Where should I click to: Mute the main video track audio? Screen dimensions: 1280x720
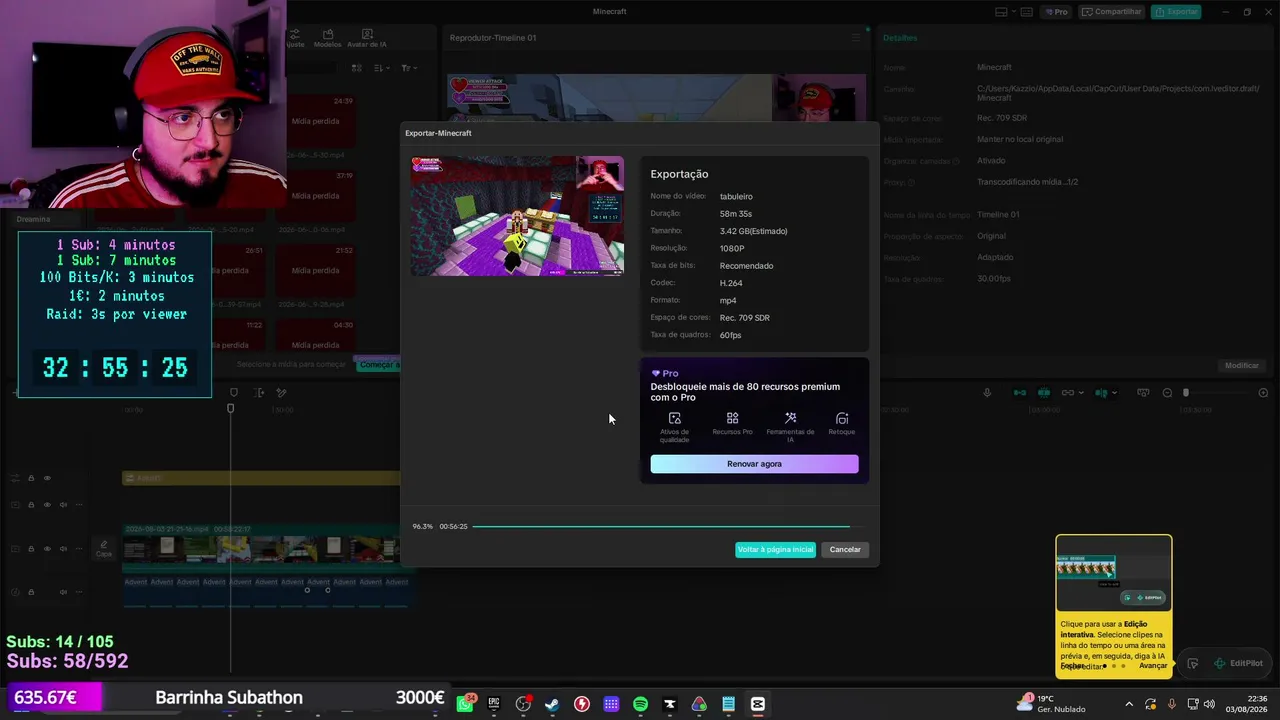pyautogui.click(x=63, y=548)
